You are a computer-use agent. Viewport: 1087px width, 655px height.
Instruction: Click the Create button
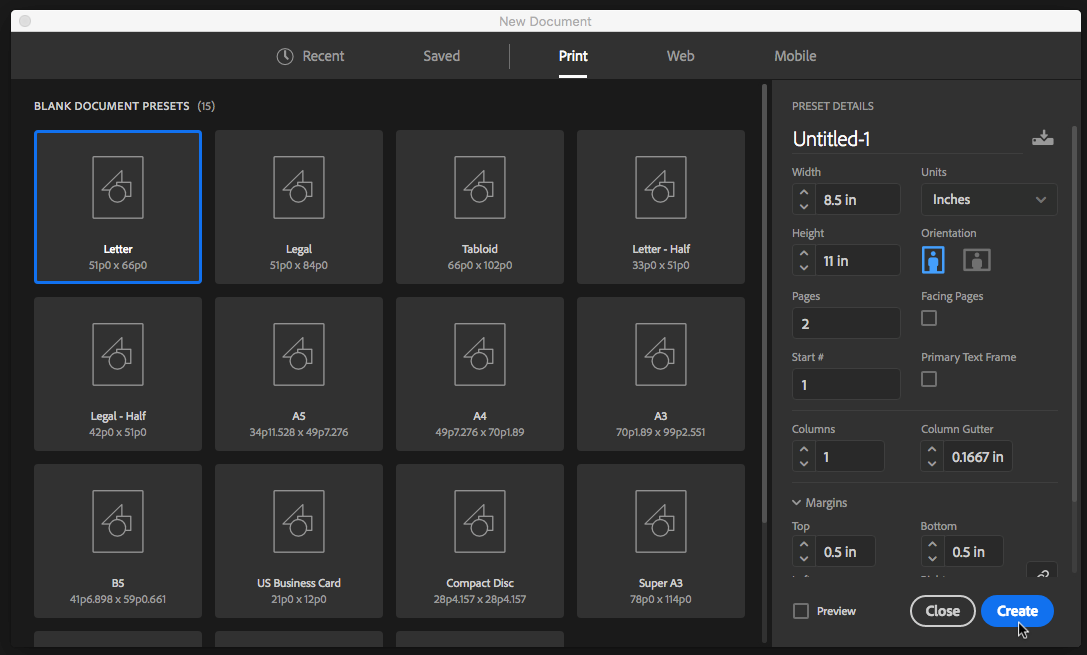[1017, 611]
